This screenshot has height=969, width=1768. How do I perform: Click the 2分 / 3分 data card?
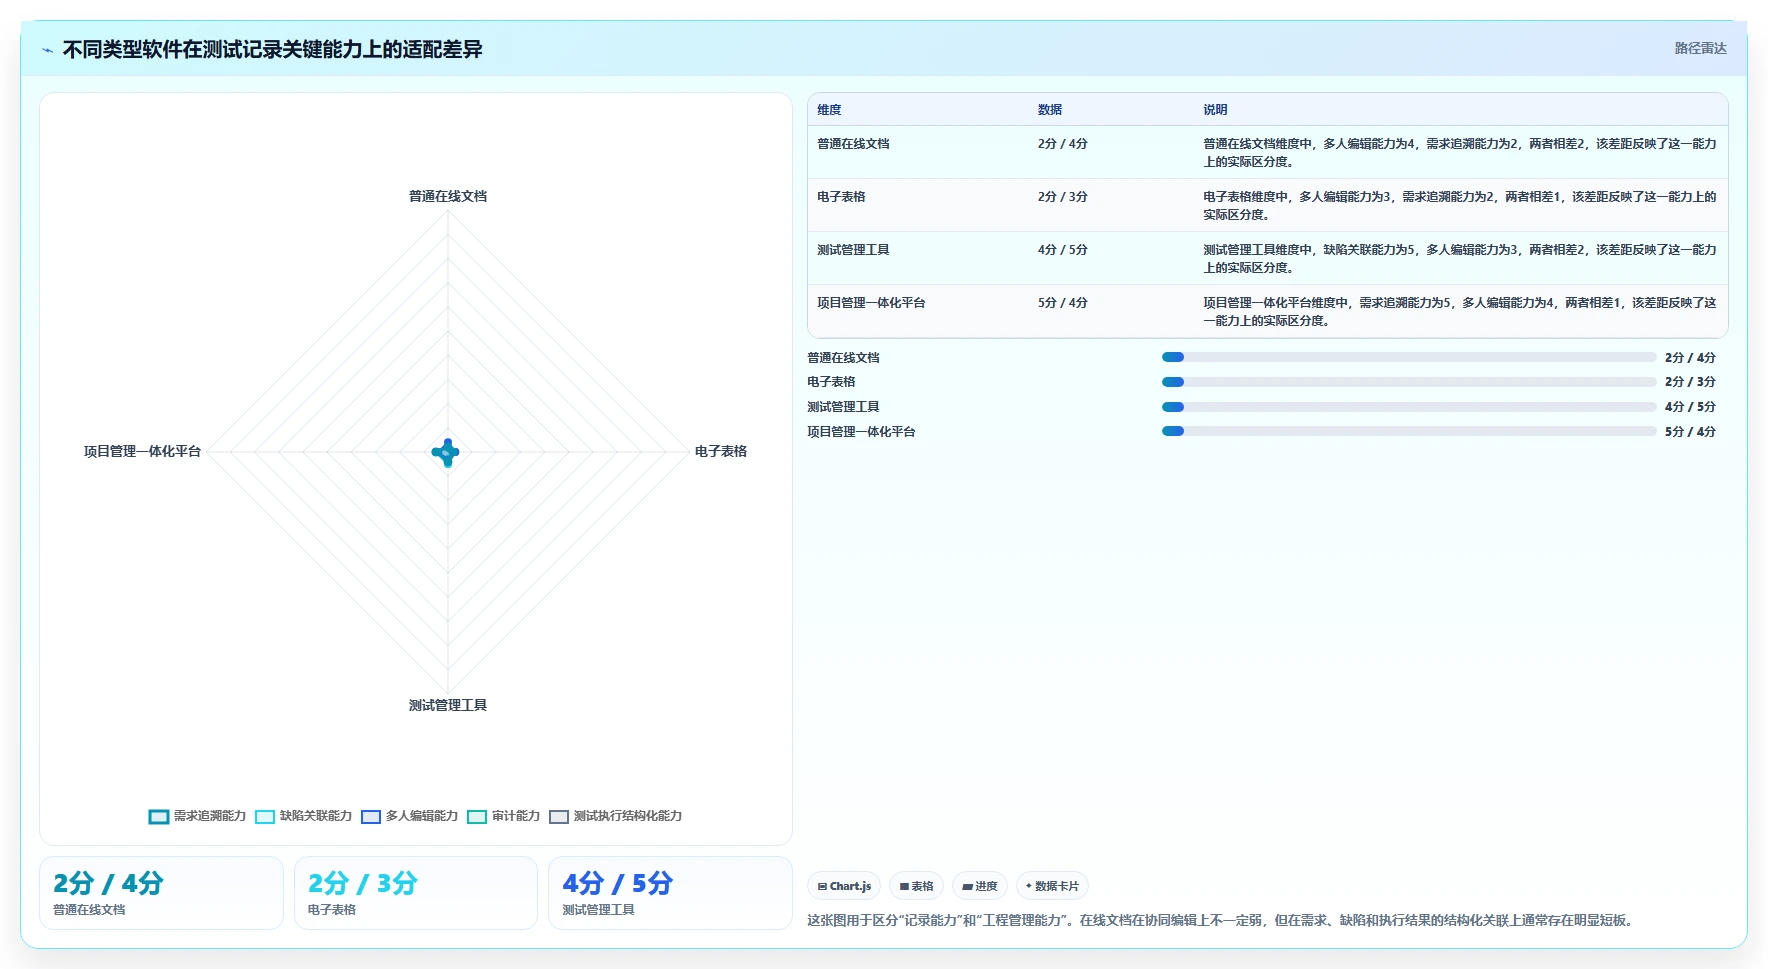tap(416, 893)
